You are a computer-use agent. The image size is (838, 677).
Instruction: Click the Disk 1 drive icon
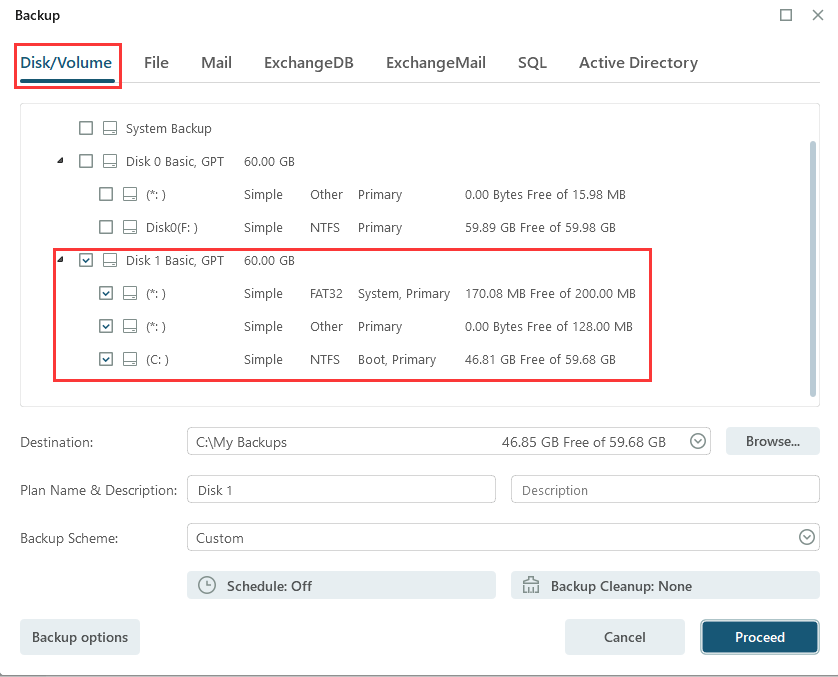click(x=110, y=261)
